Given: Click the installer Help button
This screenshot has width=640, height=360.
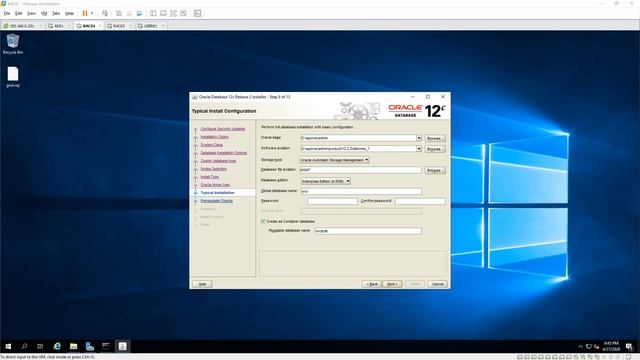Looking at the screenshot, I should (x=202, y=284).
